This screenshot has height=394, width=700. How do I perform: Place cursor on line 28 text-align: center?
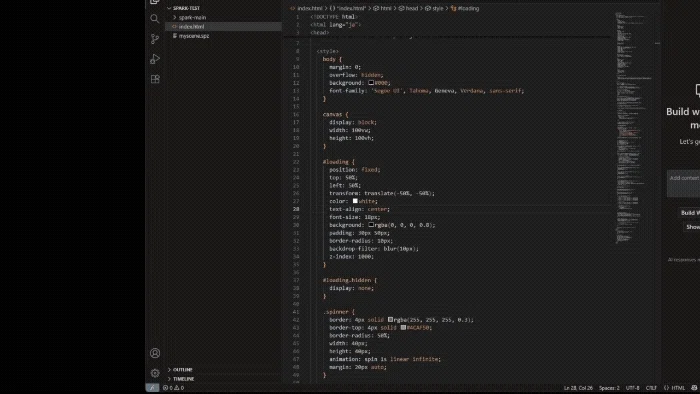(359, 209)
